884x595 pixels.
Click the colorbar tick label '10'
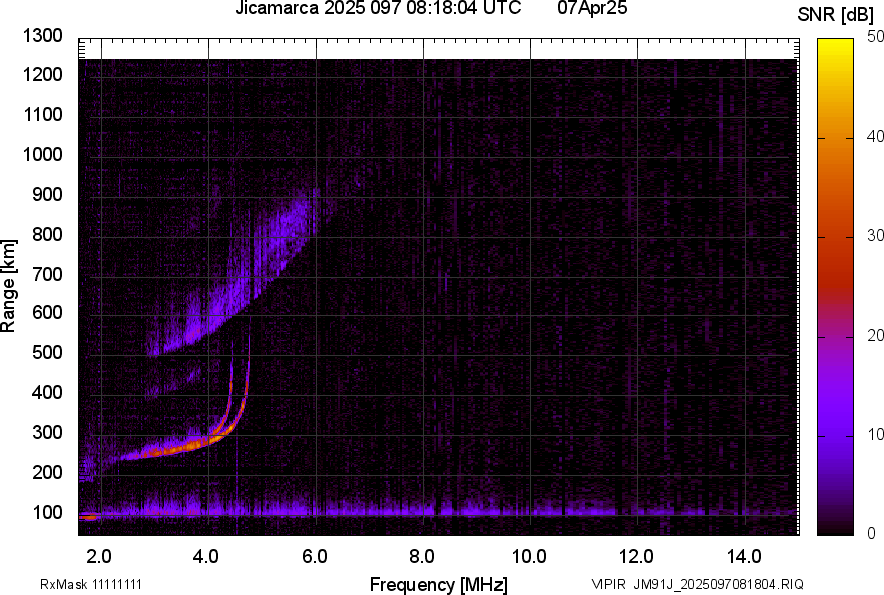[x=876, y=434]
